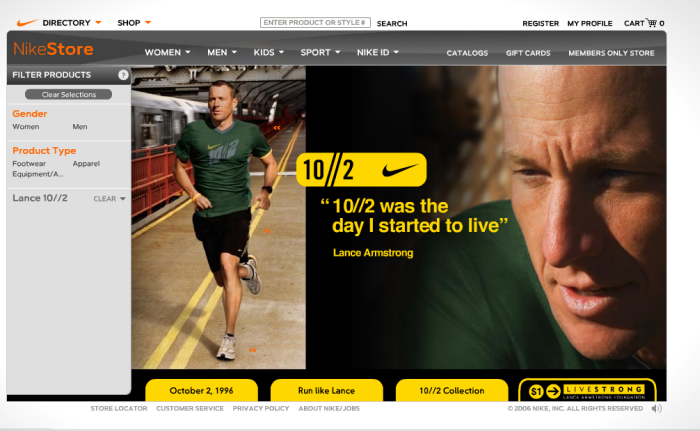Viewport: 700px width, 431px height.
Task: Click the shopping cart icon
Action: tap(652, 22)
